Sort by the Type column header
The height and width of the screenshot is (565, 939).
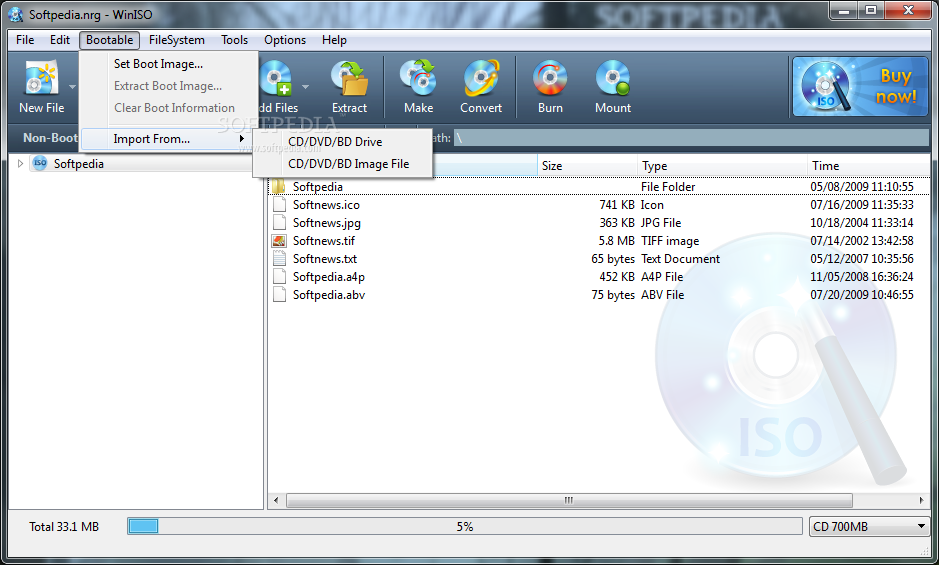tap(722, 166)
